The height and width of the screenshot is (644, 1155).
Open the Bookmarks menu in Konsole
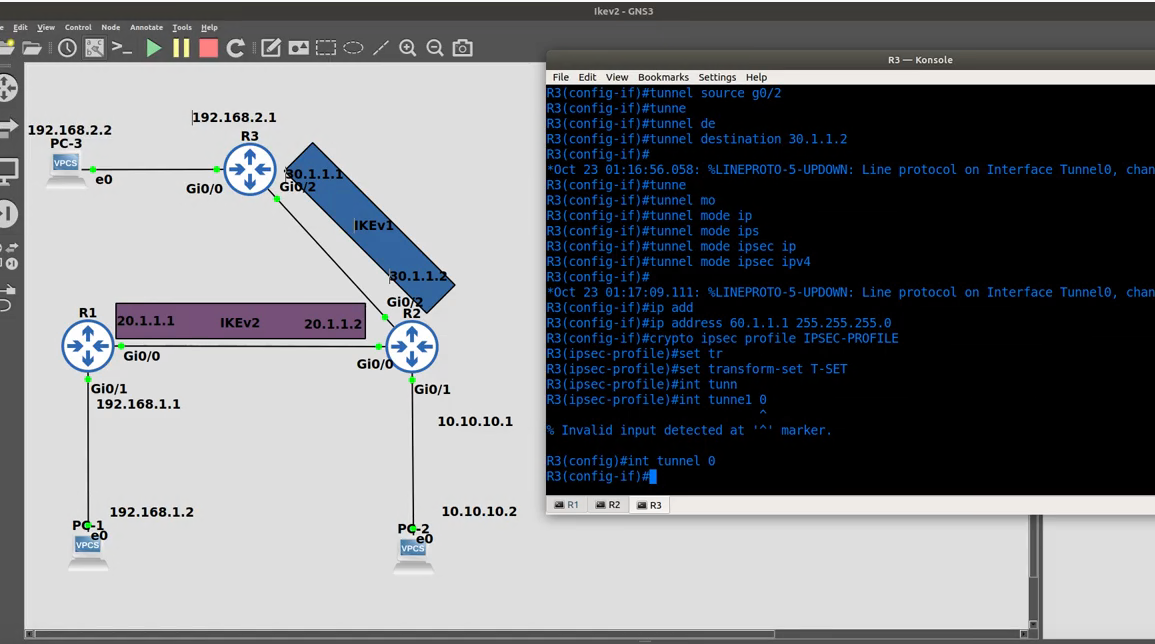[663, 77]
